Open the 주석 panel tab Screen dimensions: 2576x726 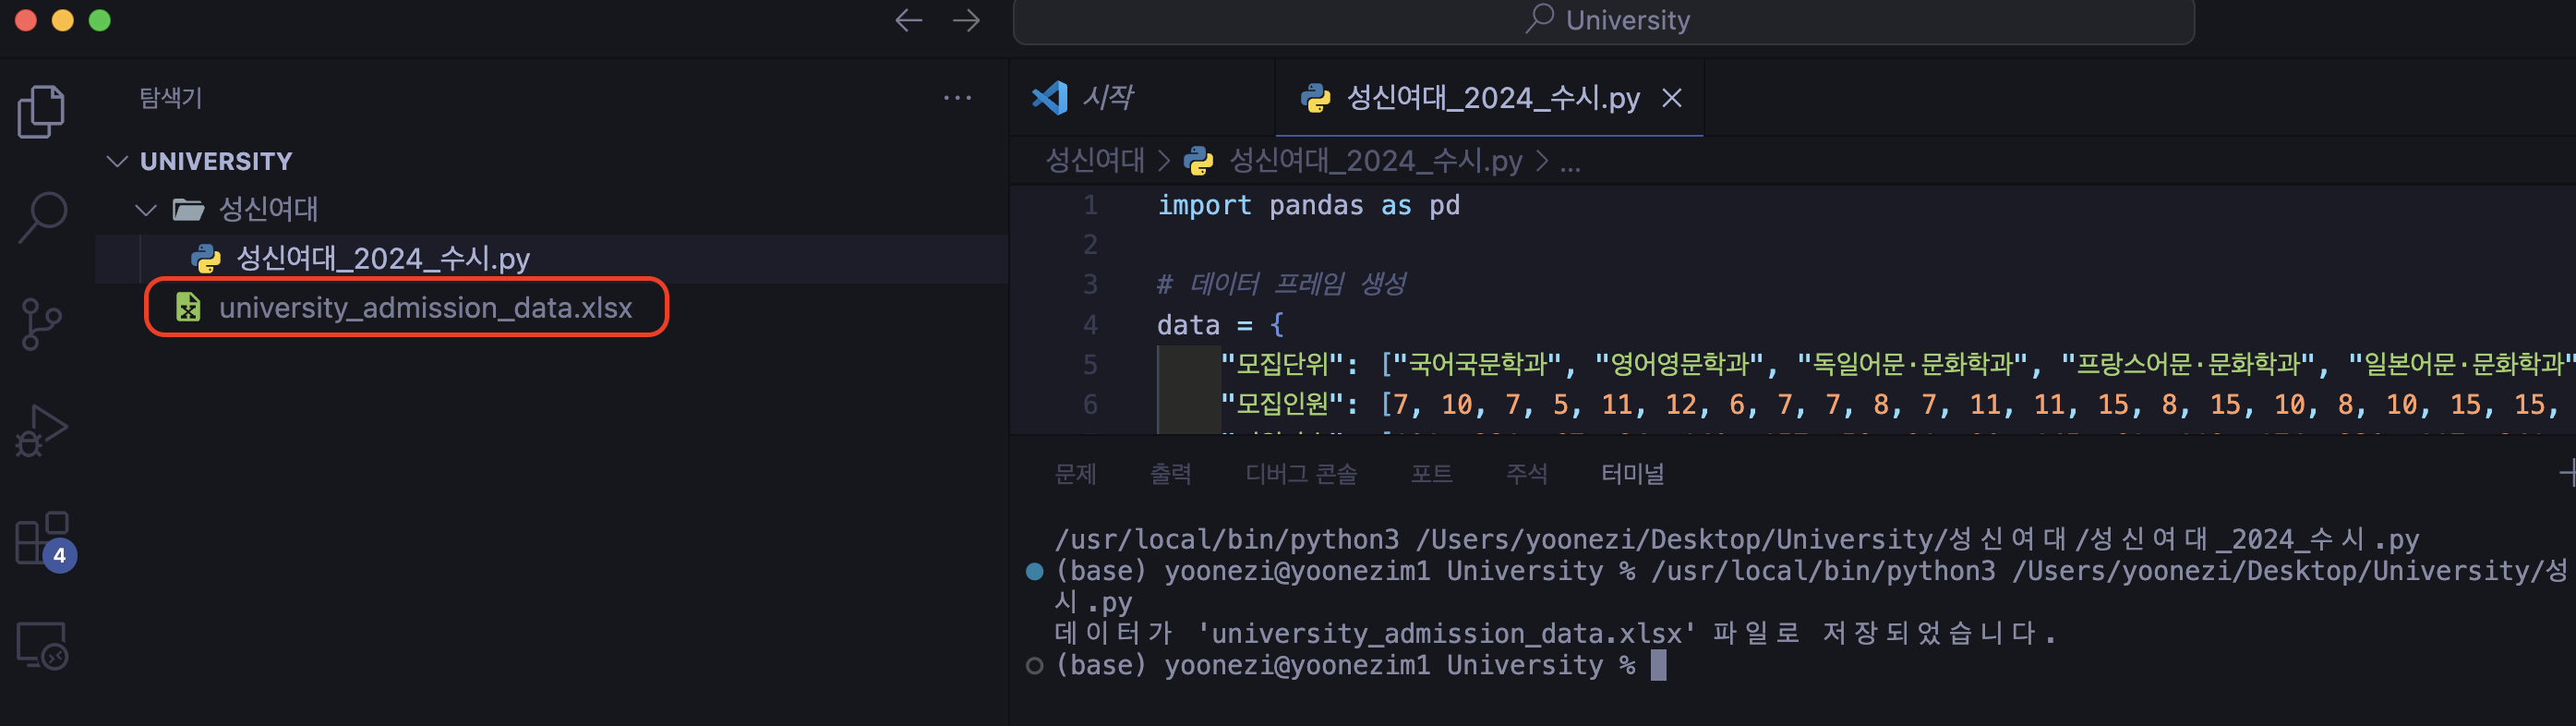[x=1526, y=474]
